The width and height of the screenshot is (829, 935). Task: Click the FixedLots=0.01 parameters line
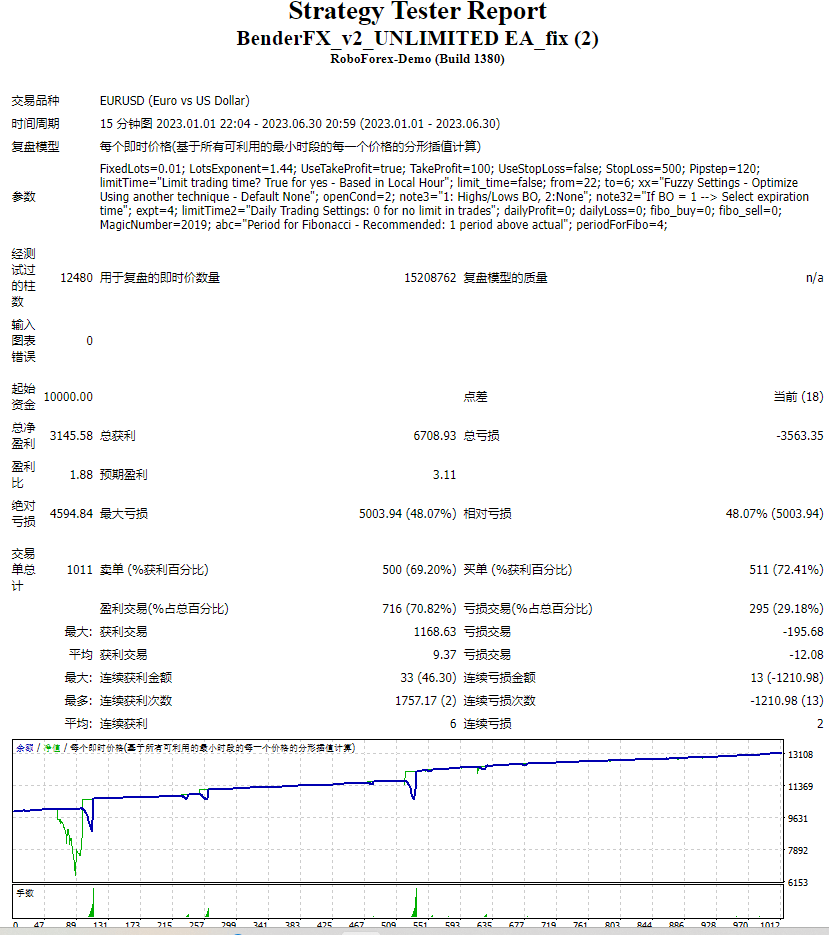pos(429,169)
